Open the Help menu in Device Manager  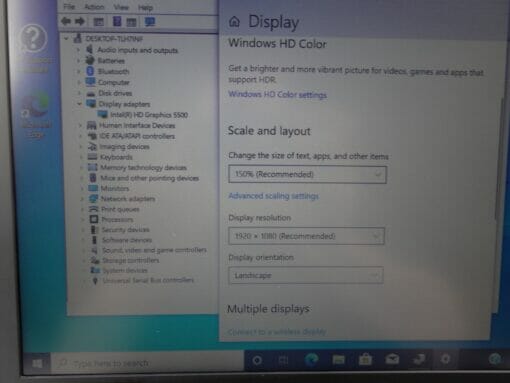click(146, 8)
